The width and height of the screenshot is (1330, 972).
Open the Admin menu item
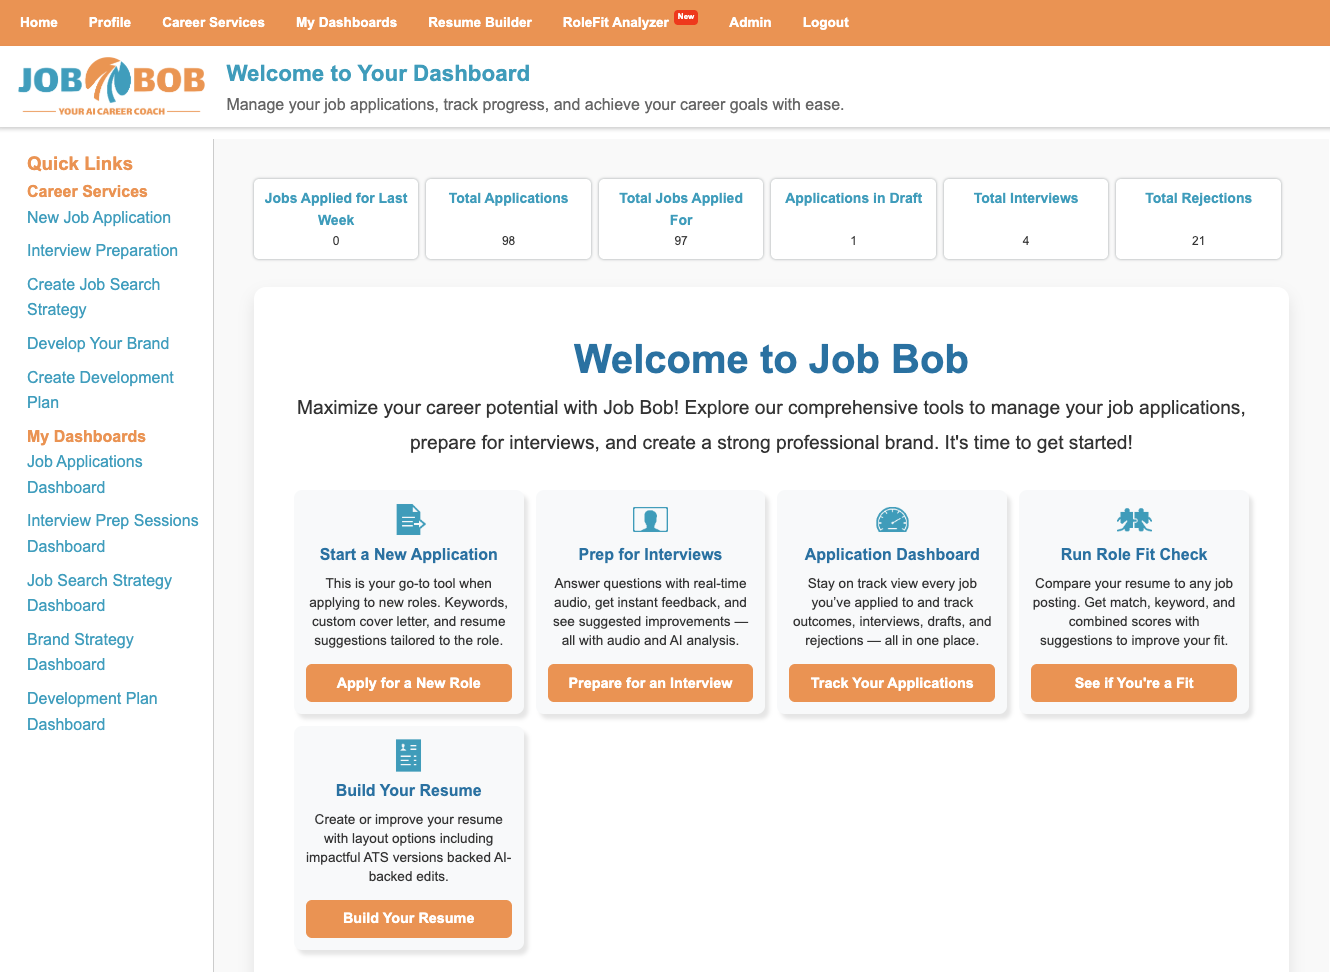[750, 22]
